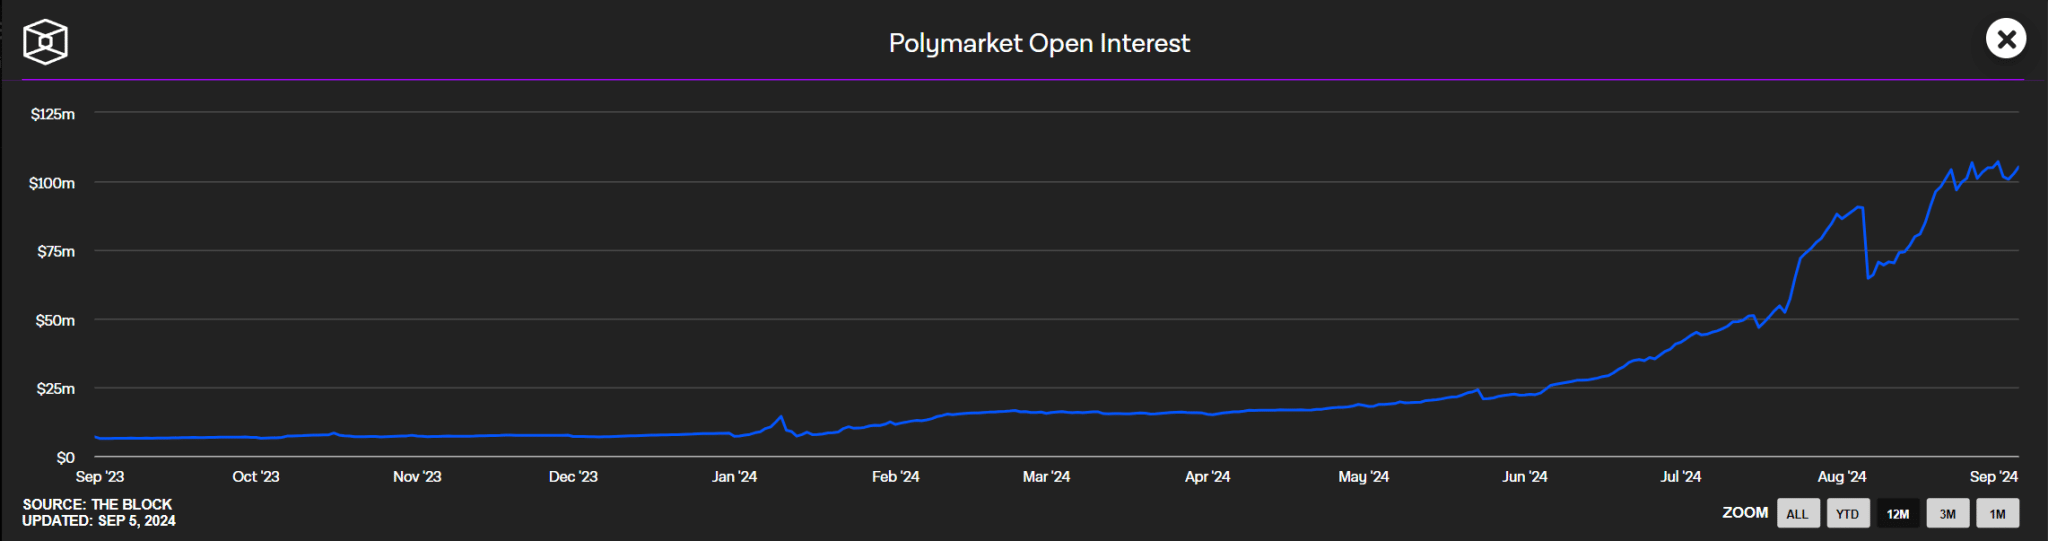Click the May '24 x-axis label
Screen dimensions: 2048x541
click(1363, 476)
